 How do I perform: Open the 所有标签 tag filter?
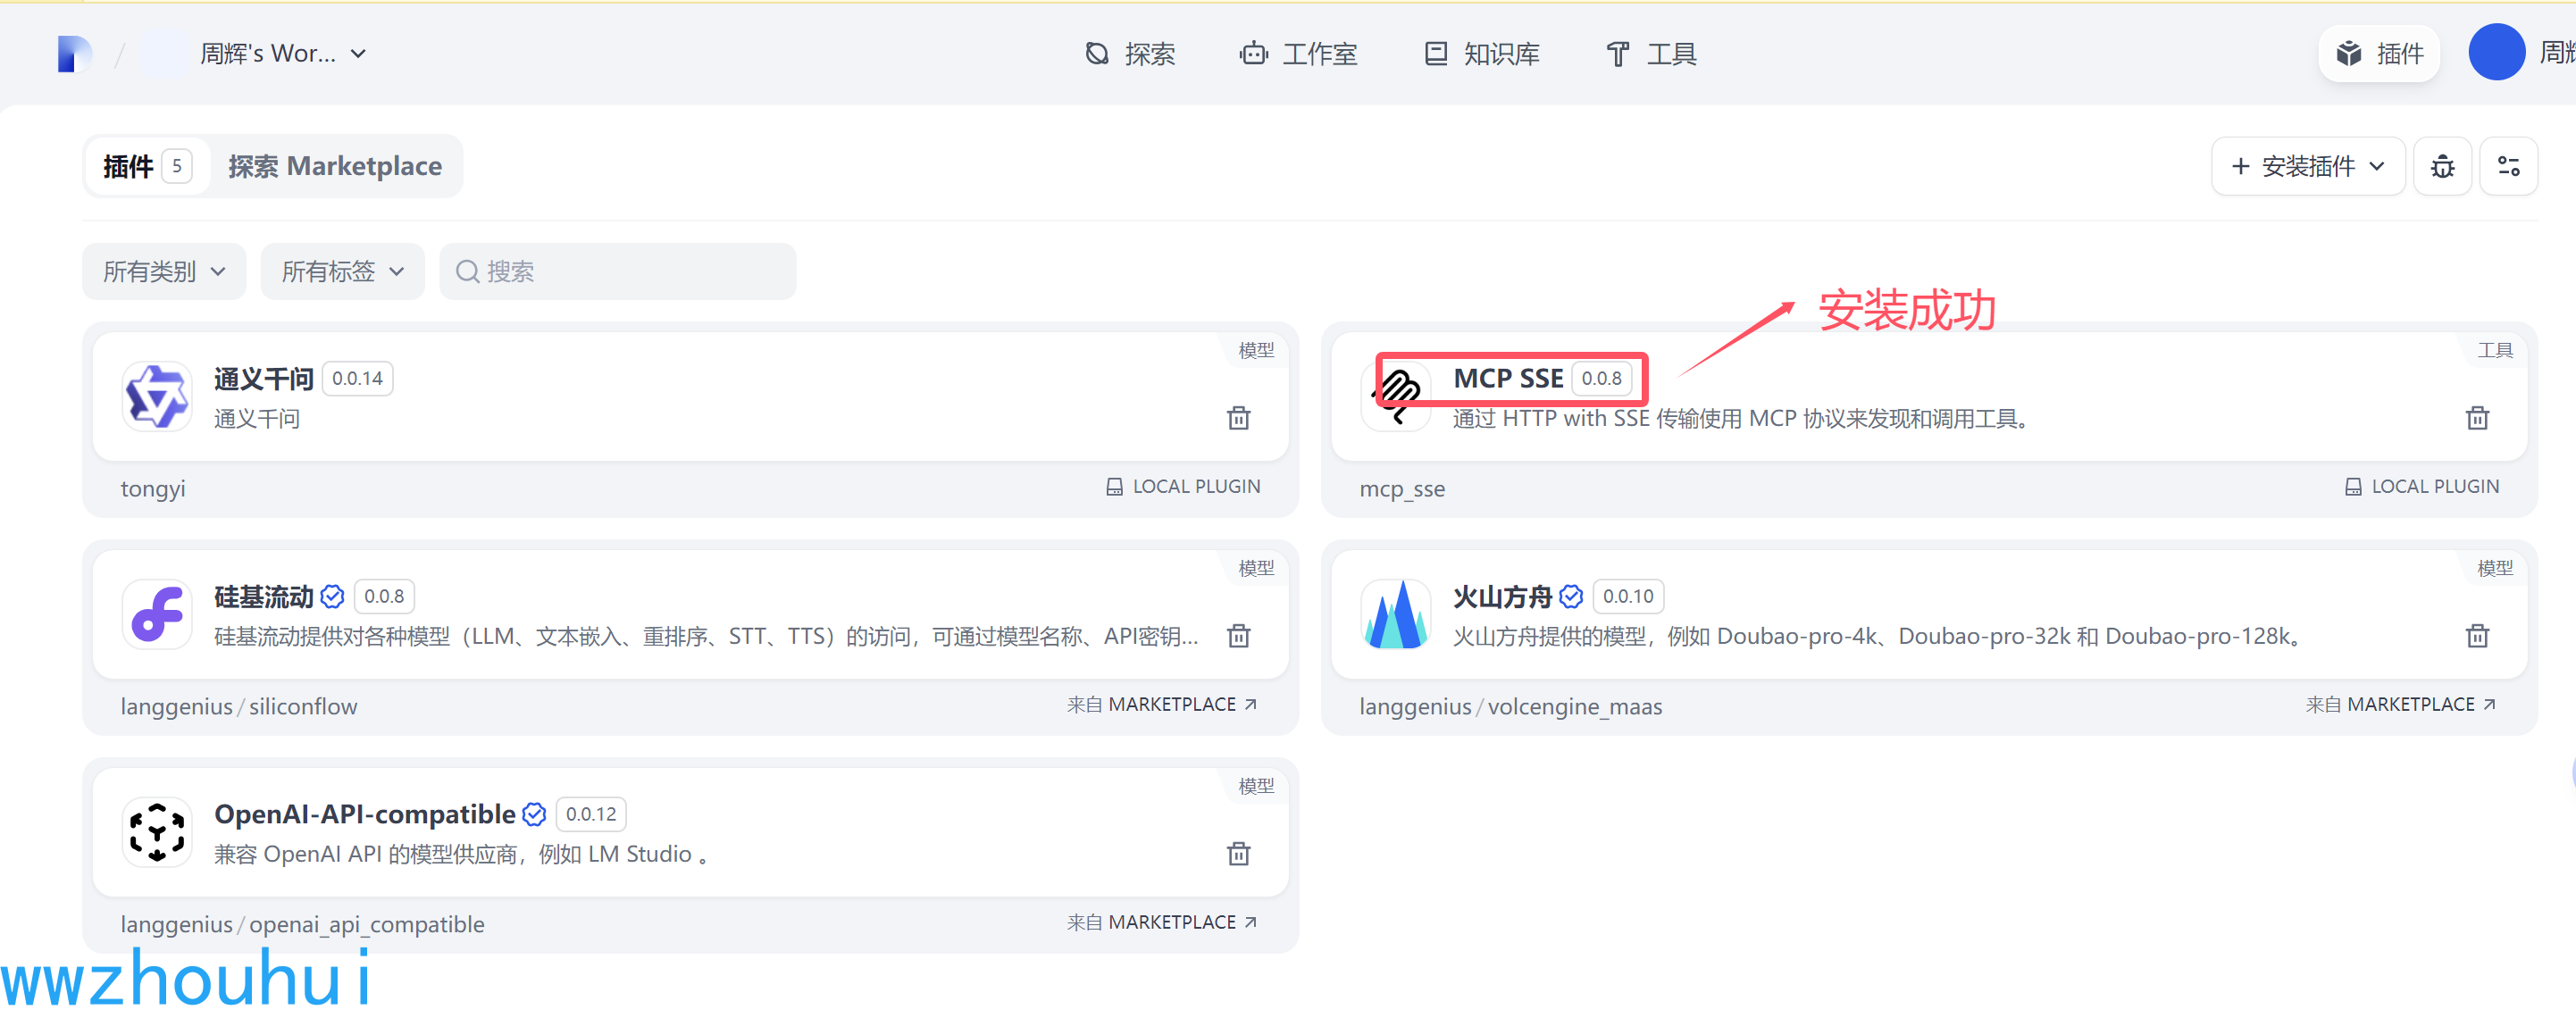coord(342,271)
